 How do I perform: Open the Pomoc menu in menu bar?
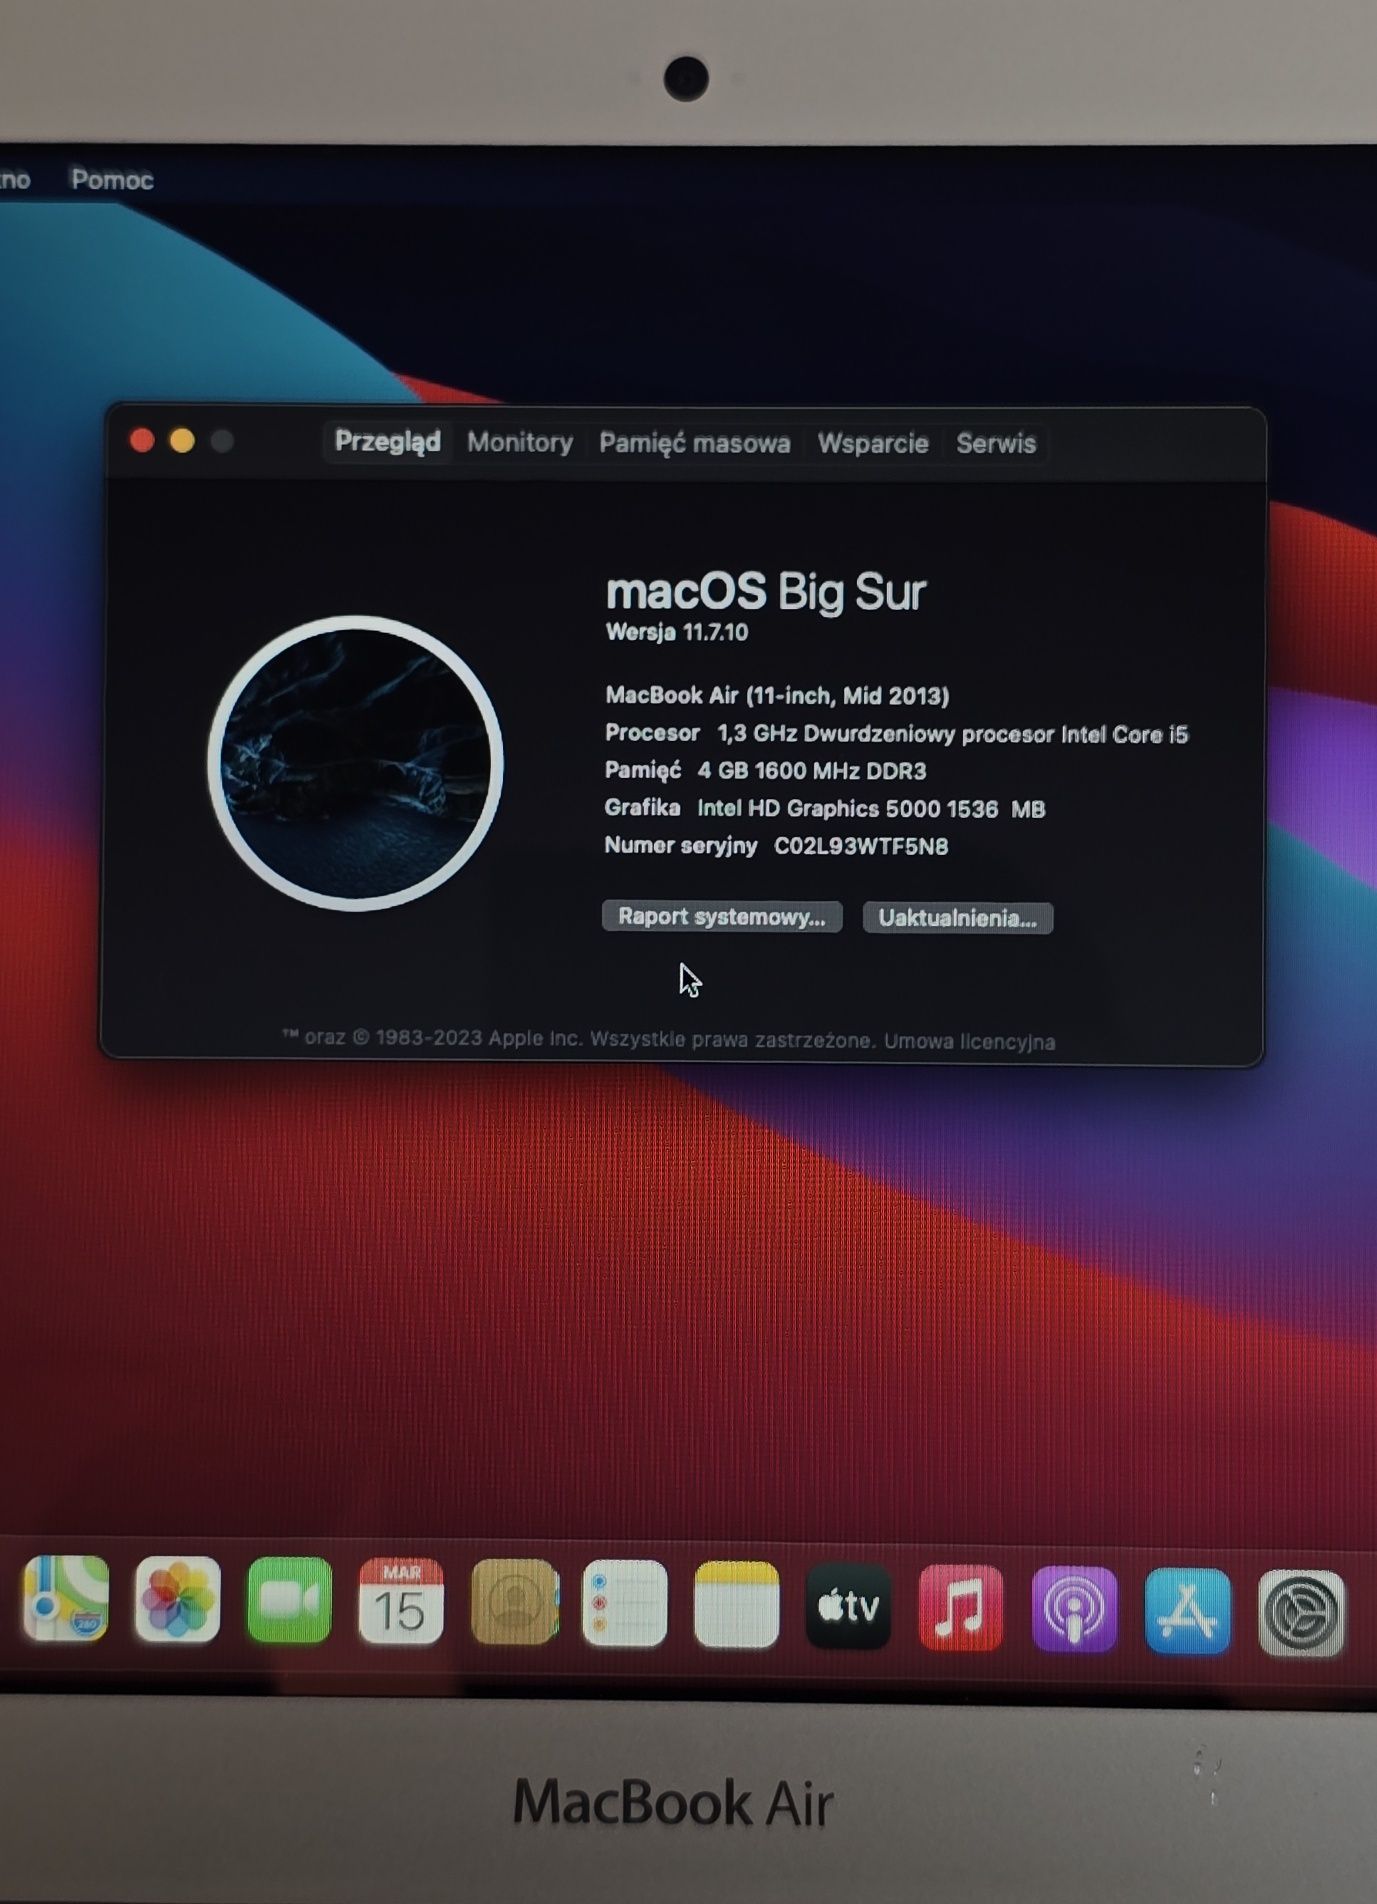(112, 179)
